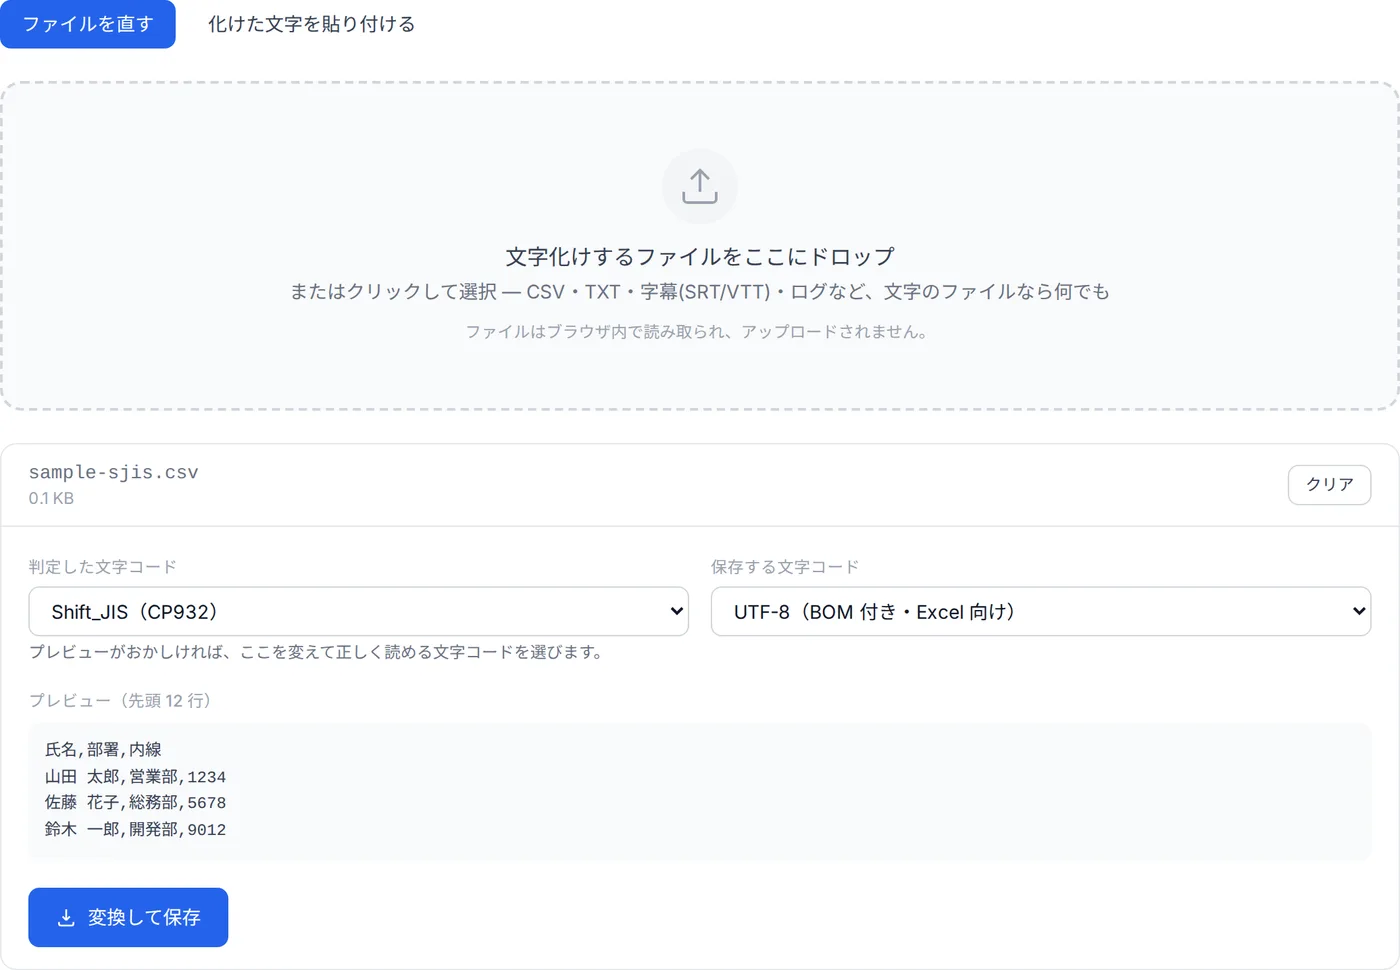The height and width of the screenshot is (970, 1400).
Task: Click preview row 鈴木 一郎,開発部,9012
Action: click(135, 830)
